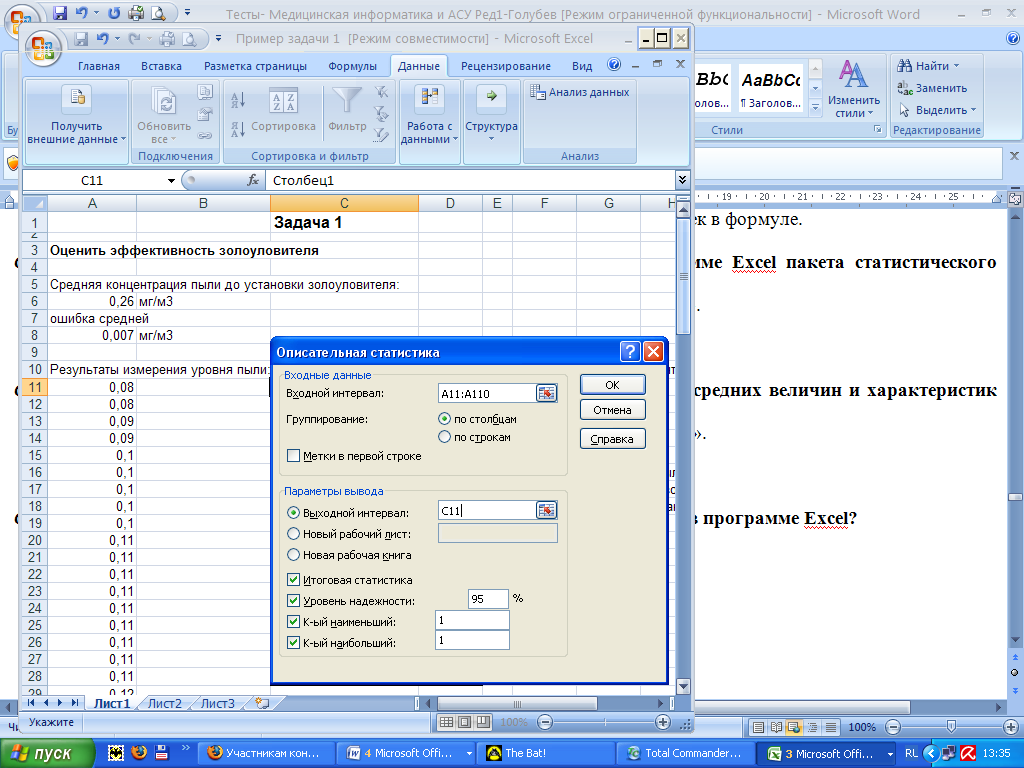Open the Рецензирование ribbon tab
This screenshot has height=768, width=1024.
[x=506, y=66]
